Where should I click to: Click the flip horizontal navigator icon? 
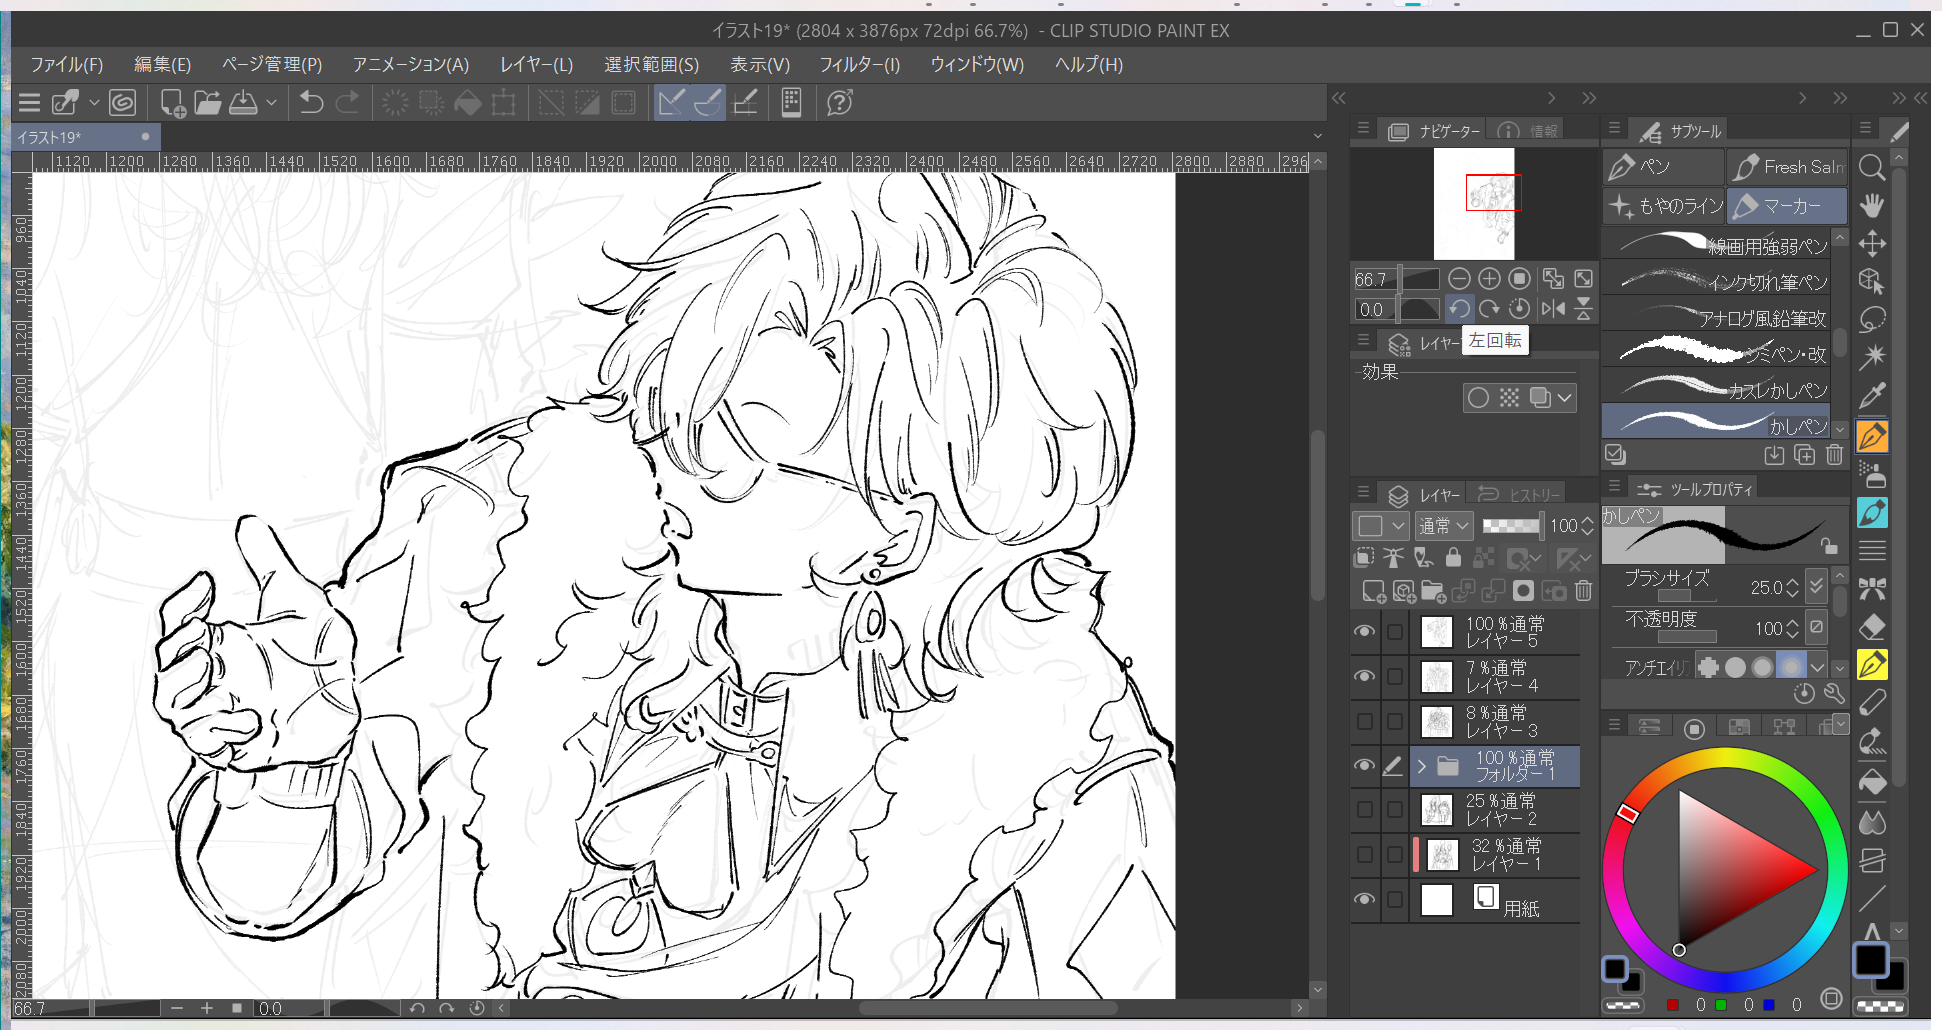pos(1553,309)
